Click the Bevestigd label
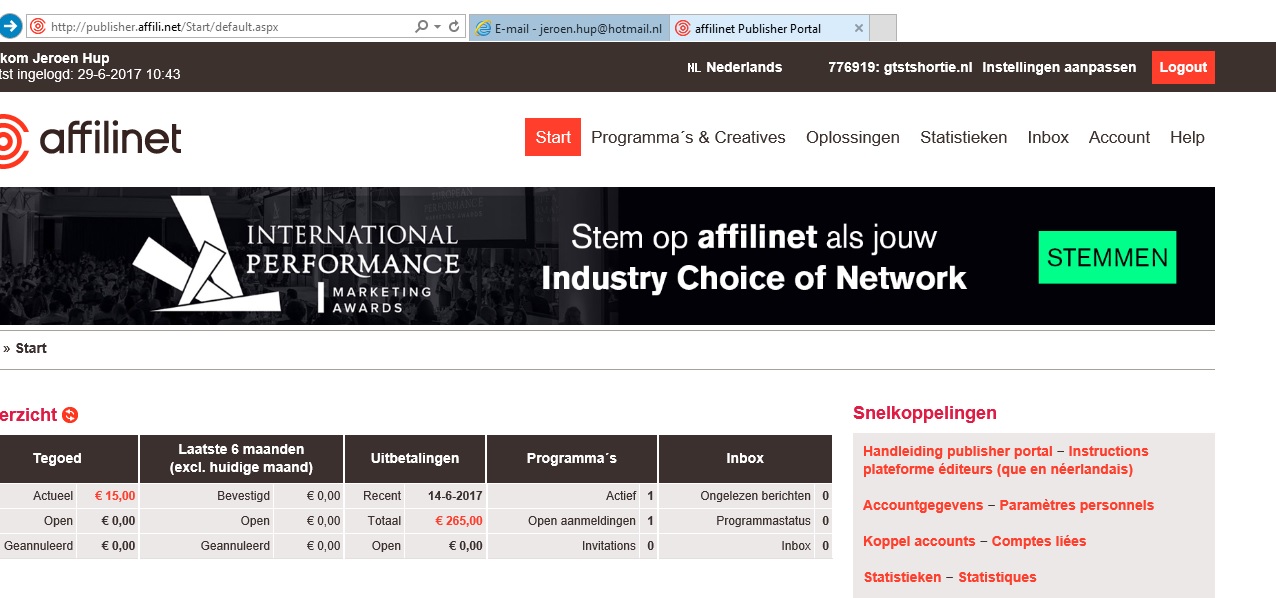1276x598 pixels. click(243, 495)
